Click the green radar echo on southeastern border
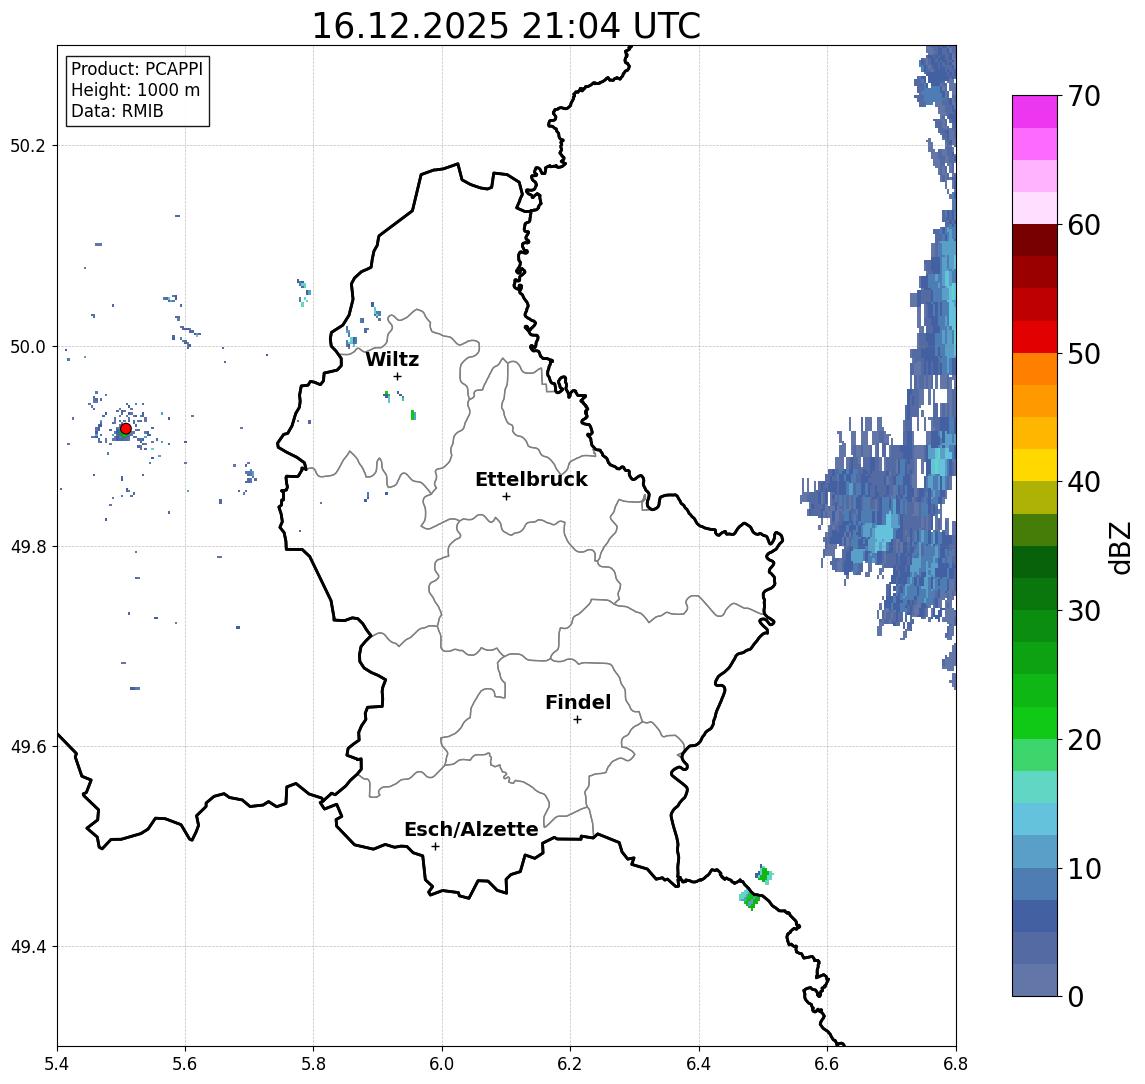 pos(750,899)
